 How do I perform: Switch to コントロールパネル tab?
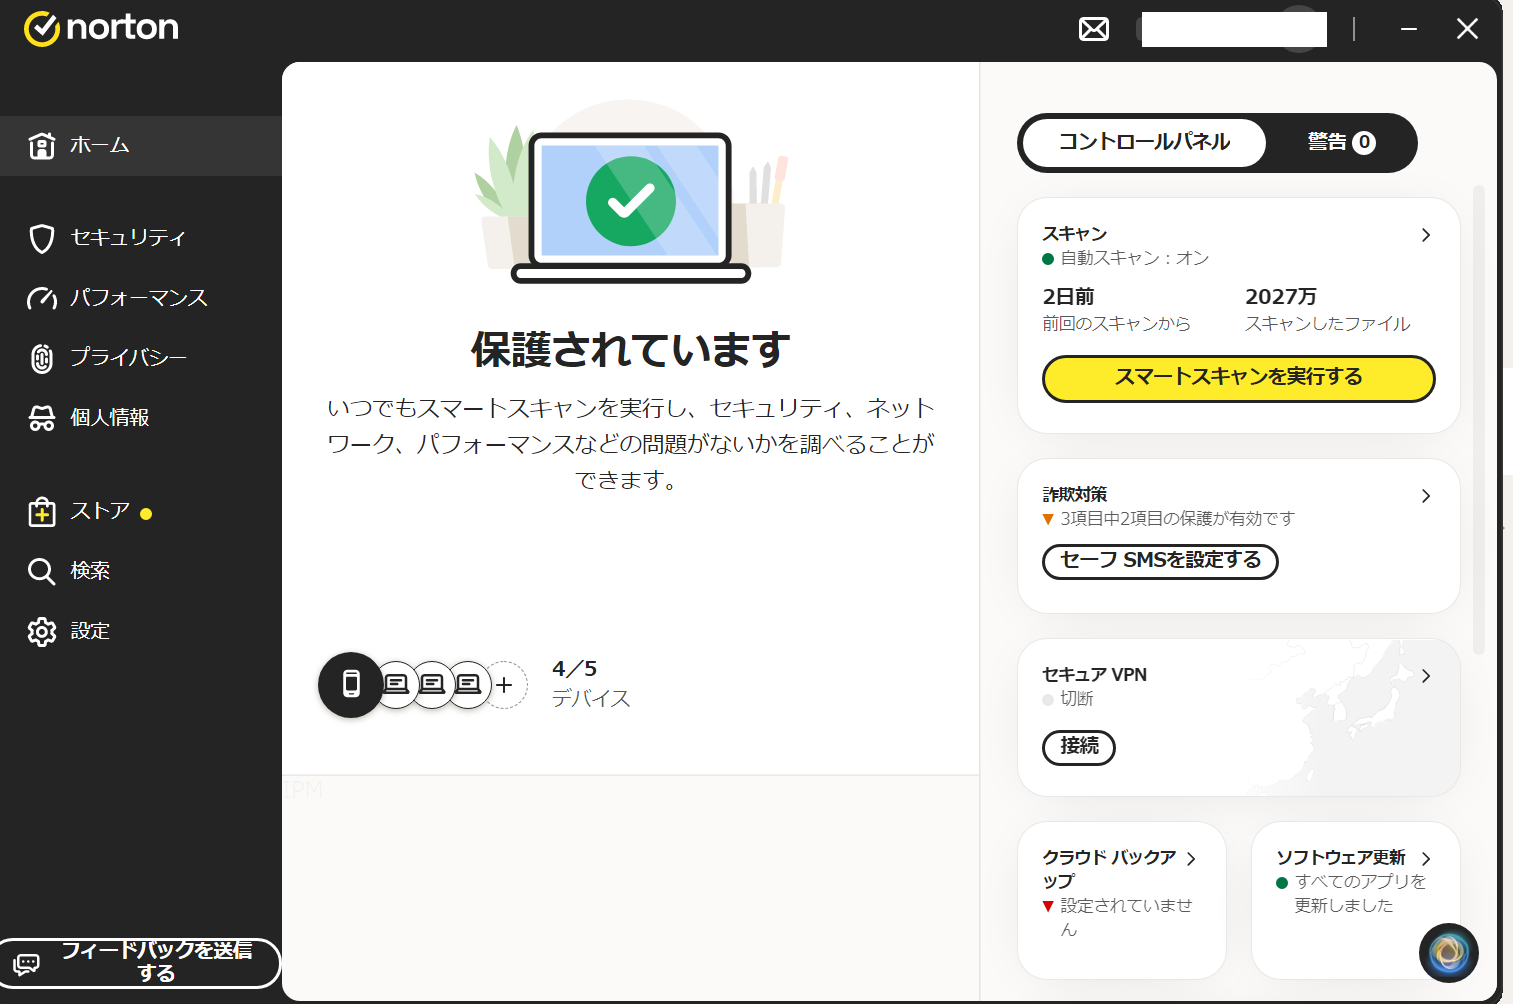(x=1144, y=143)
